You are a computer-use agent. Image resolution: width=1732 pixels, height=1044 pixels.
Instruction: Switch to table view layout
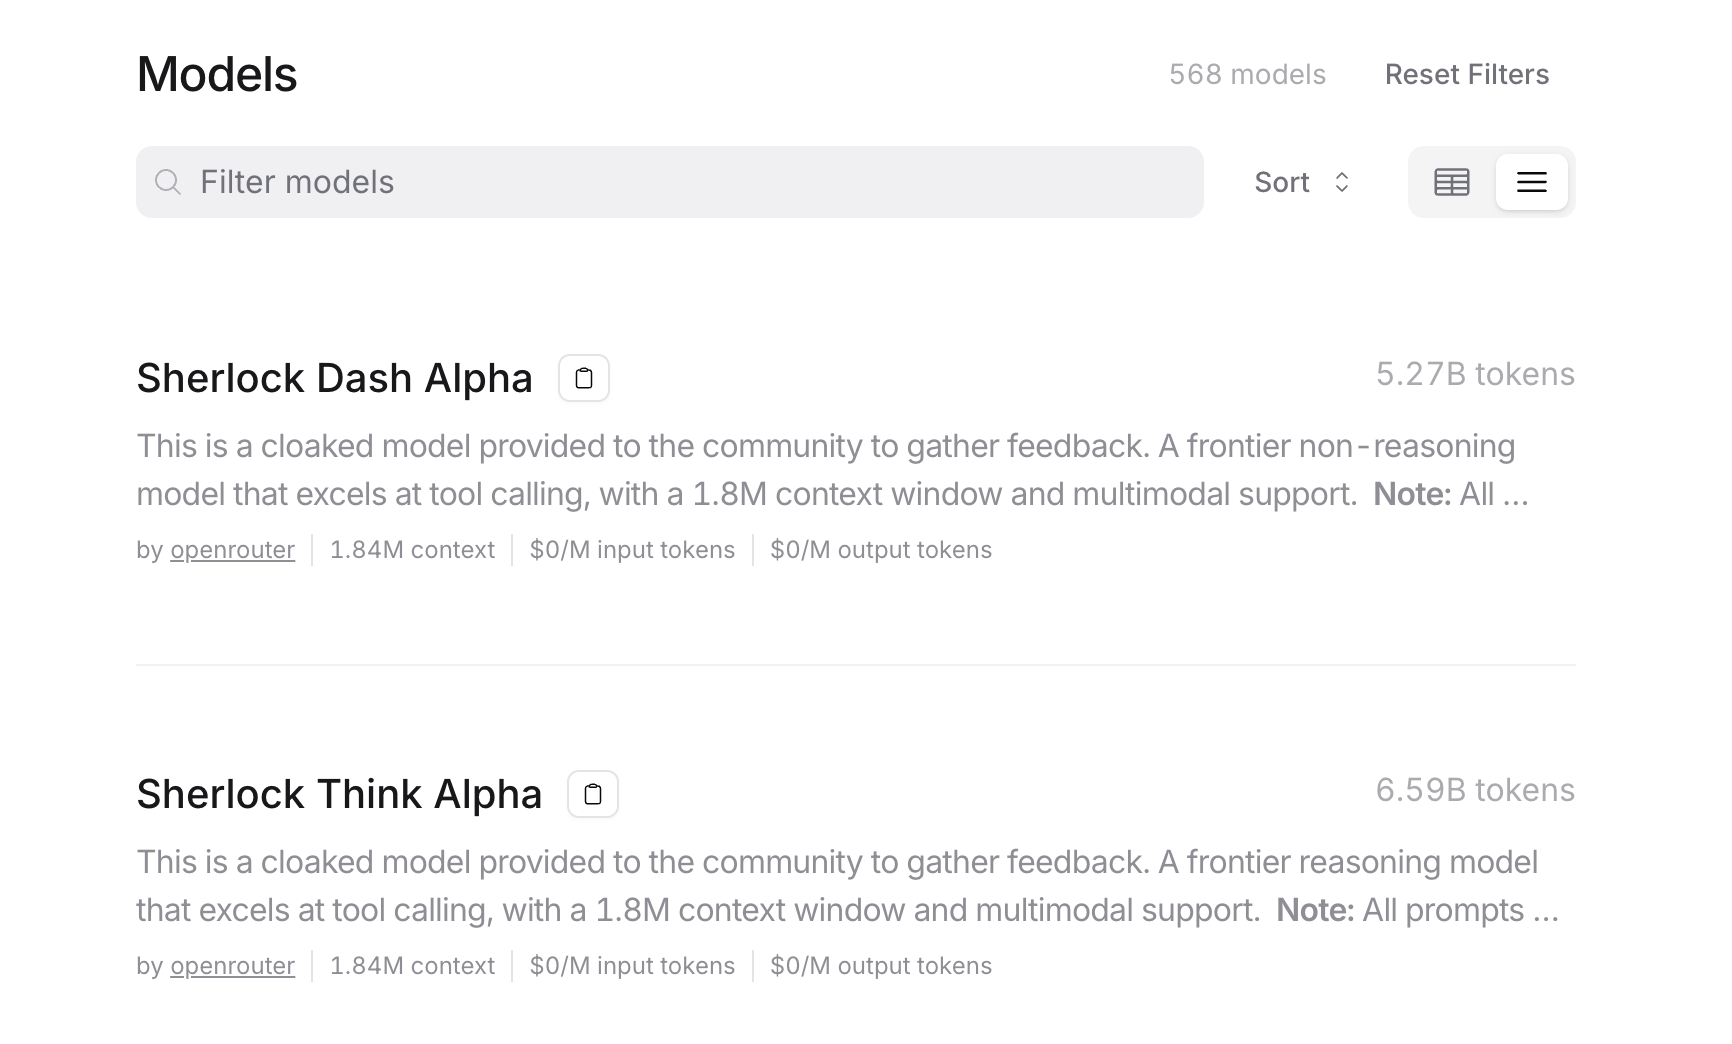pos(1452,182)
